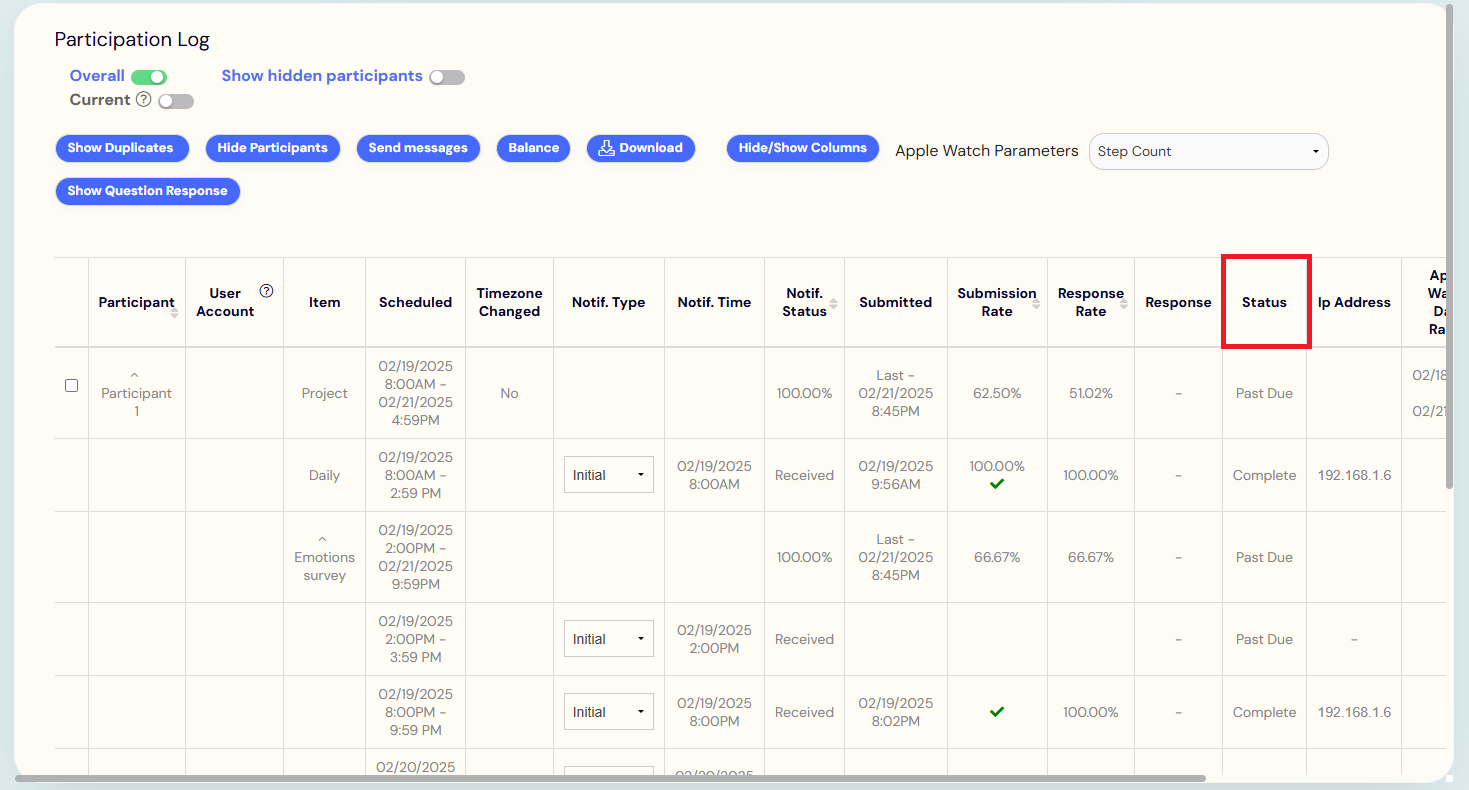The height and width of the screenshot is (790, 1469).
Task: Click the 02/19/2025 8:00AM notification time cell
Action: click(714, 475)
